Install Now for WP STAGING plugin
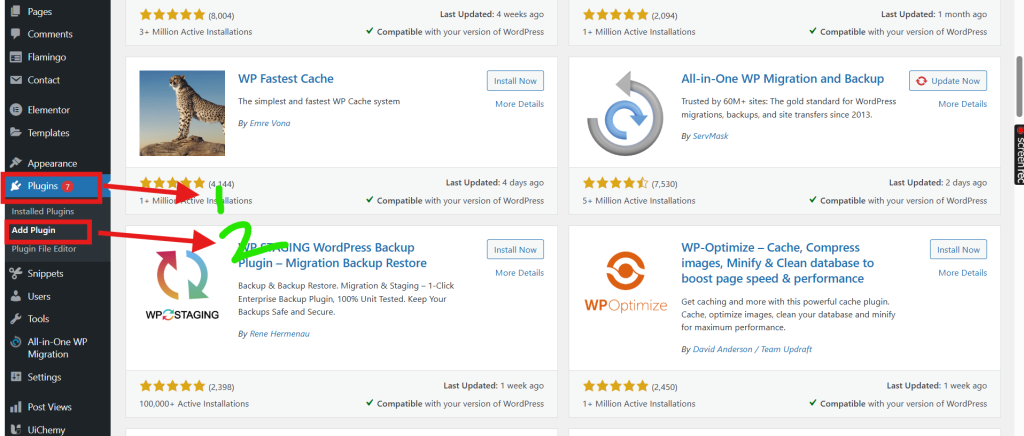 515,250
